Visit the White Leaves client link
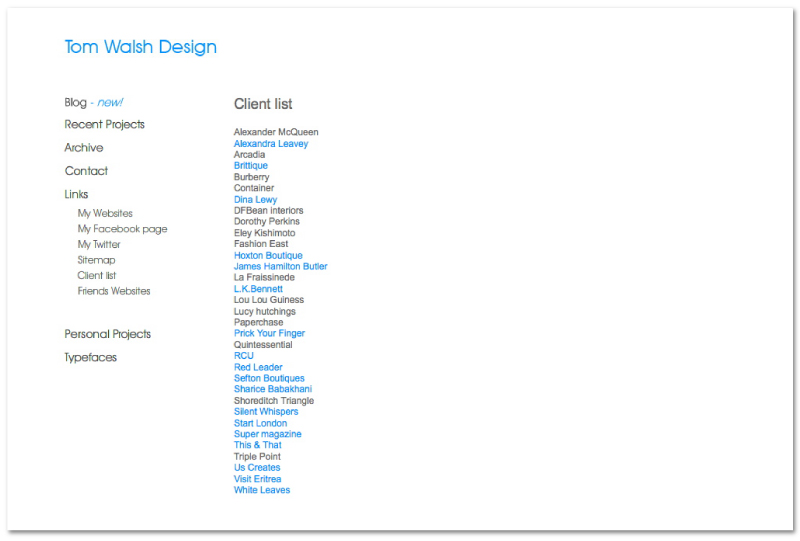 tap(262, 490)
